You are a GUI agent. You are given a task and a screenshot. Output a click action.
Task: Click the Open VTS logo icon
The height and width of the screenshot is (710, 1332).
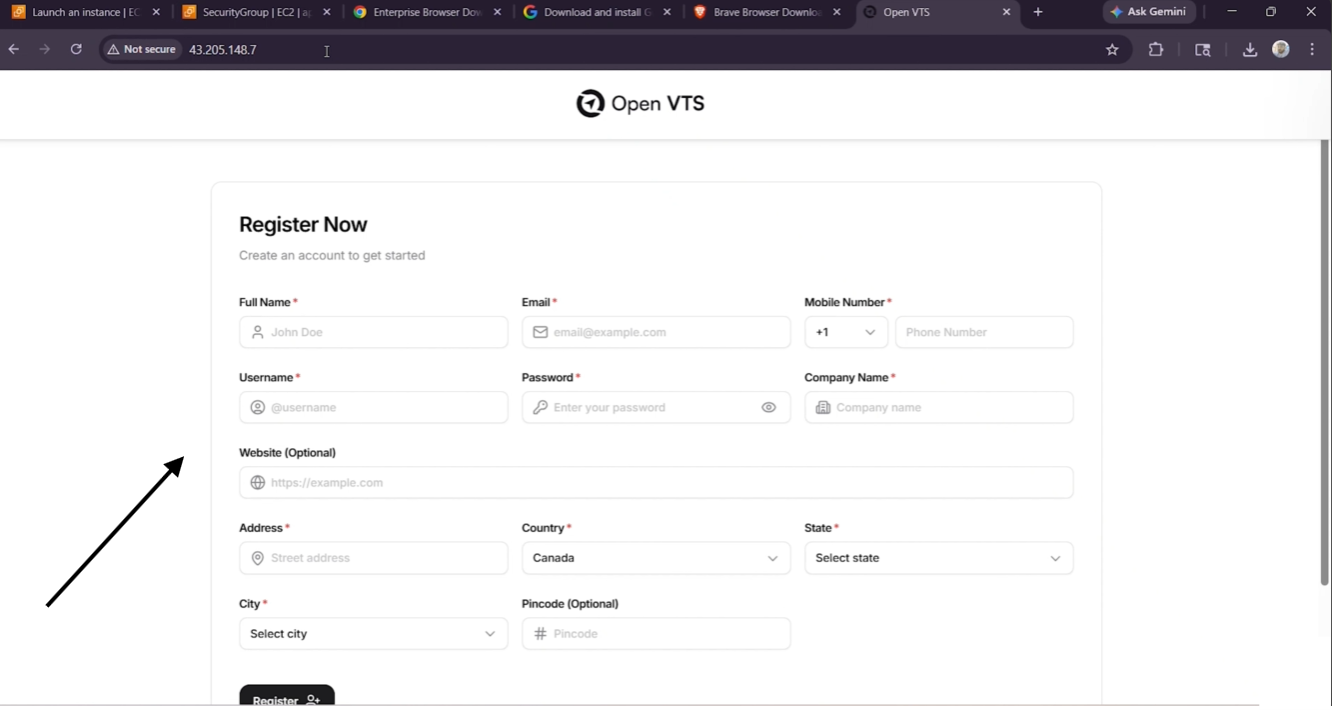[590, 103]
